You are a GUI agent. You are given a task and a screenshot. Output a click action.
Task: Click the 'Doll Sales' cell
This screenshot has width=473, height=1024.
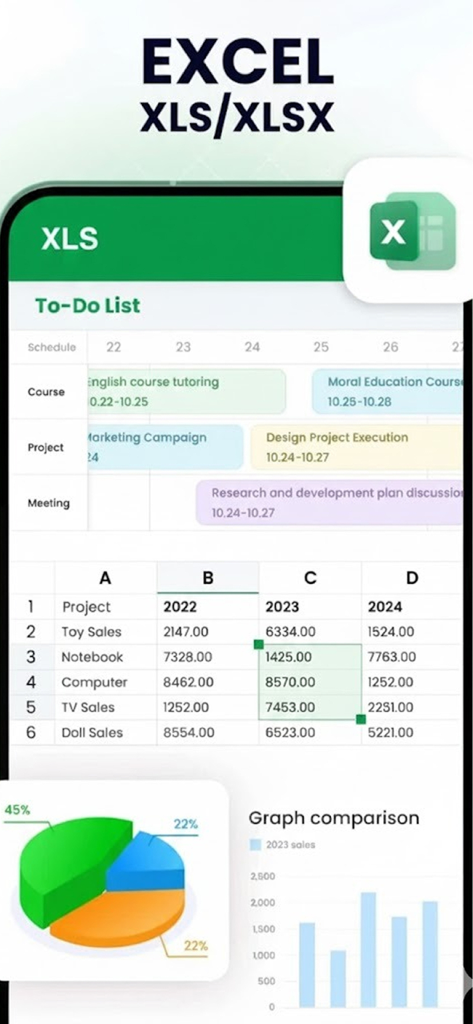click(105, 733)
